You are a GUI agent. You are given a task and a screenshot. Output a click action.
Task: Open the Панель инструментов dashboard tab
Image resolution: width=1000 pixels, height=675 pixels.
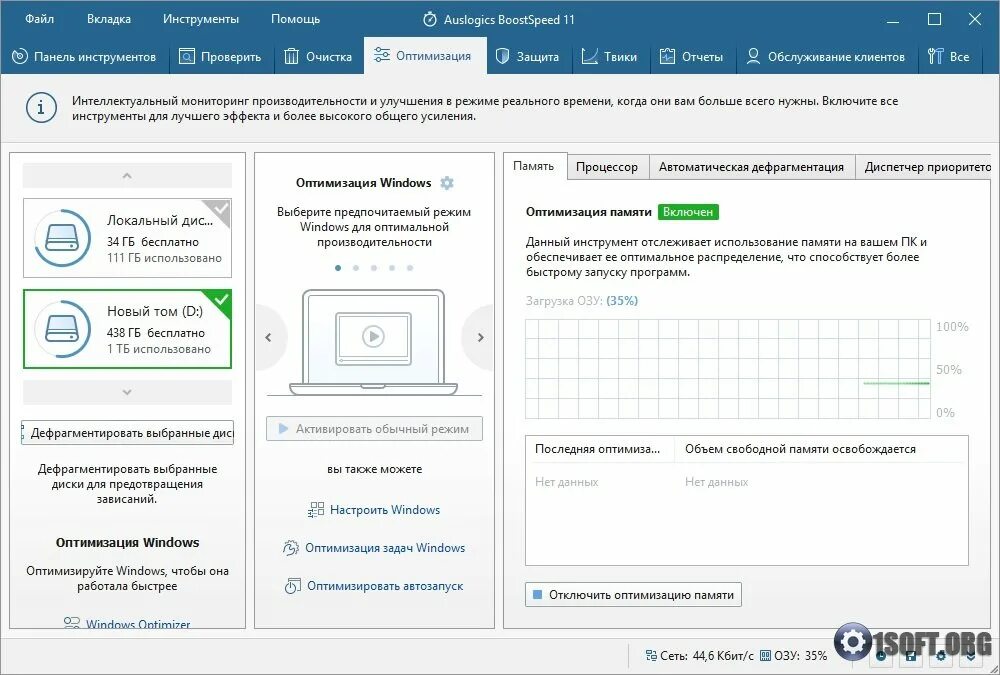(x=84, y=57)
